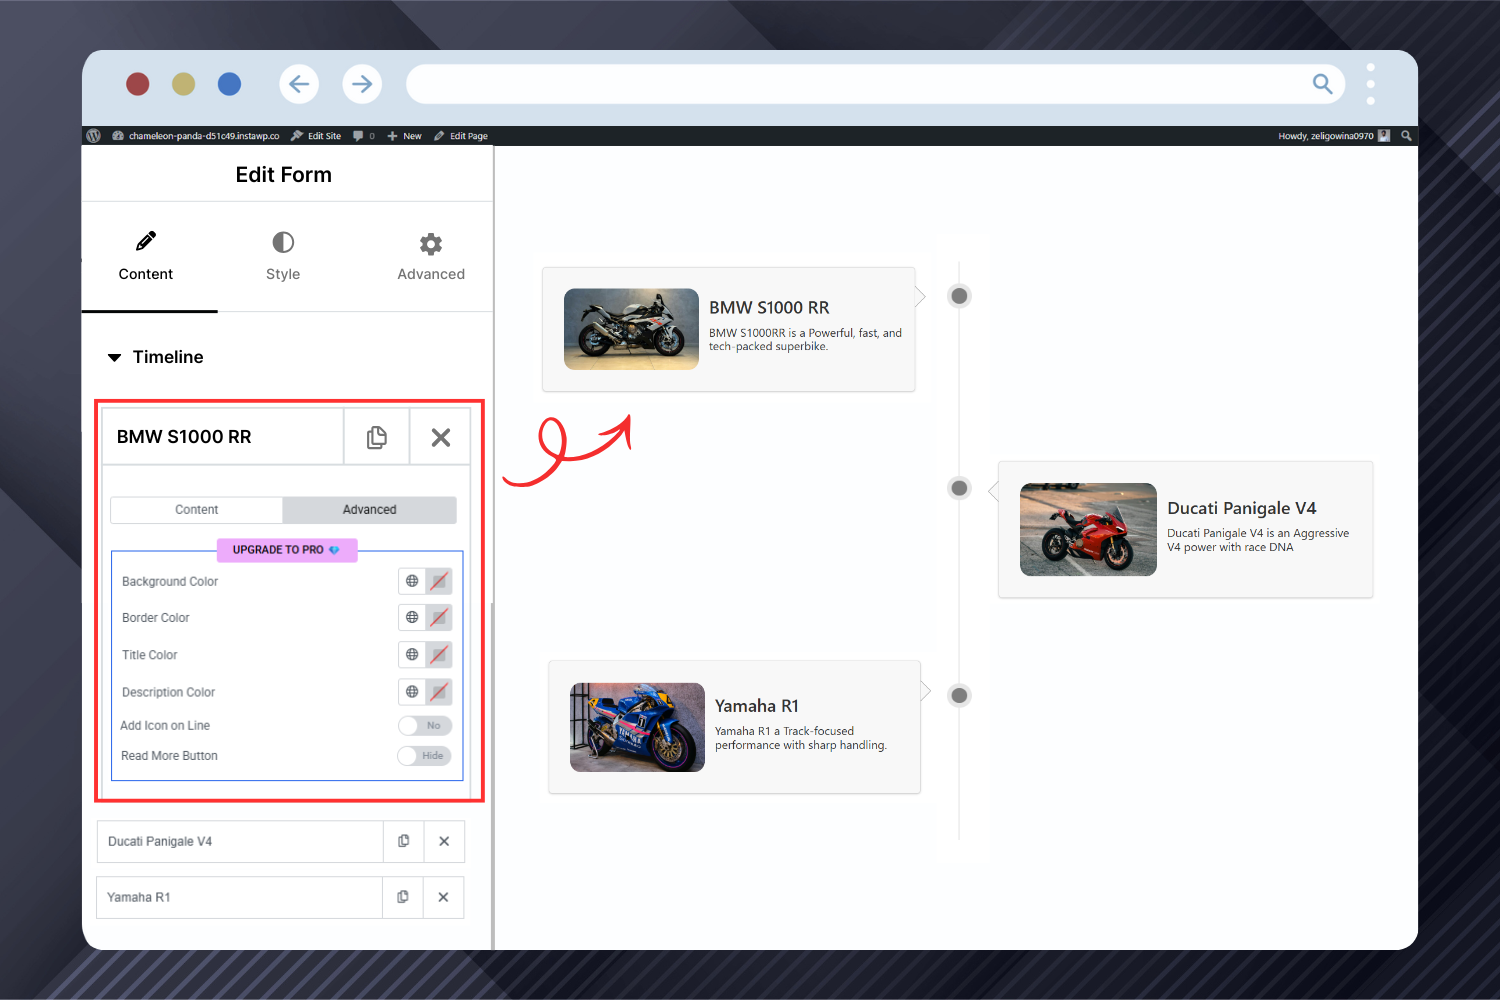Click the BMW S1000 RR item title
The height and width of the screenshot is (1000, 1500).
pyautogui.click(x=184, y=437)
